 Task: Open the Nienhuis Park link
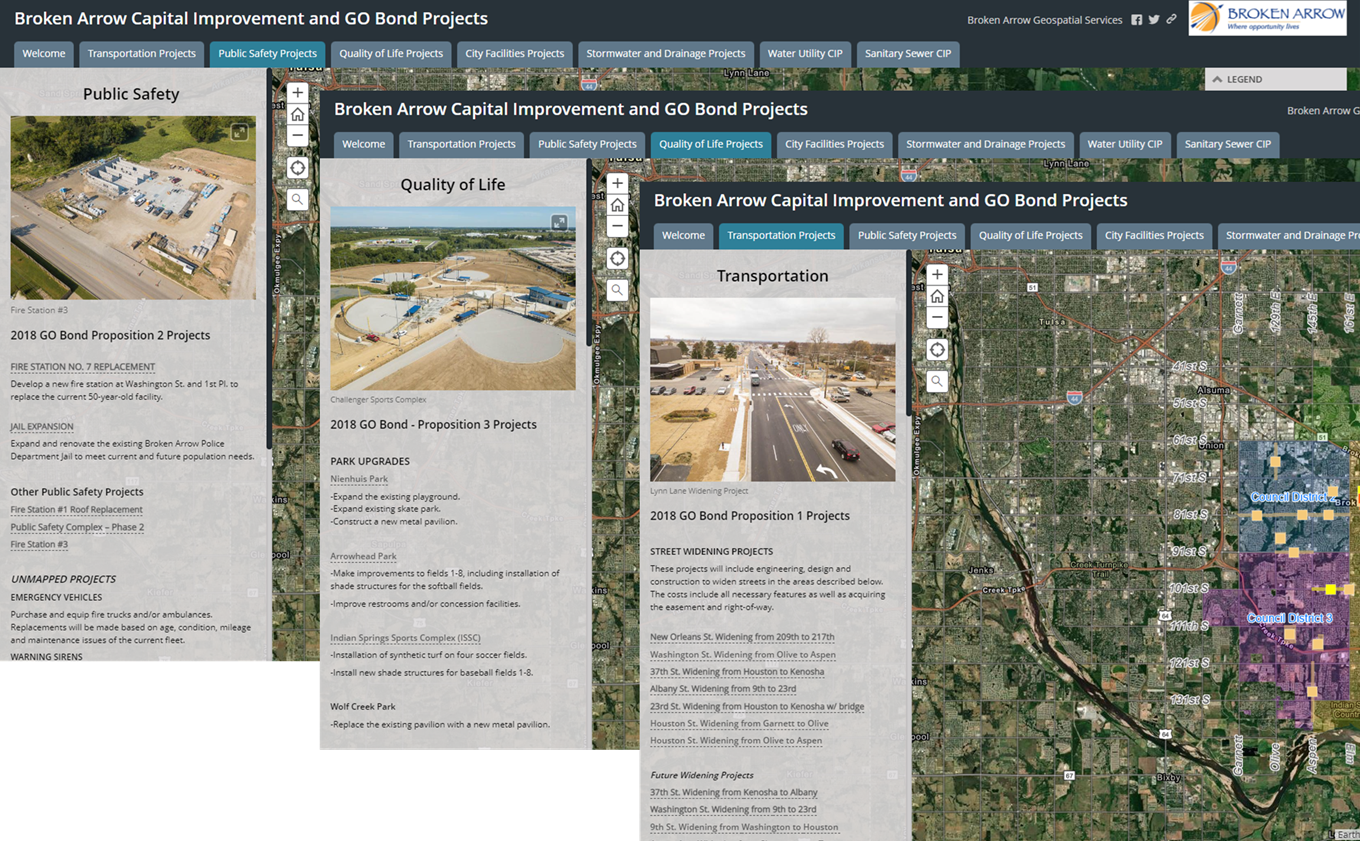click(359, 479)
